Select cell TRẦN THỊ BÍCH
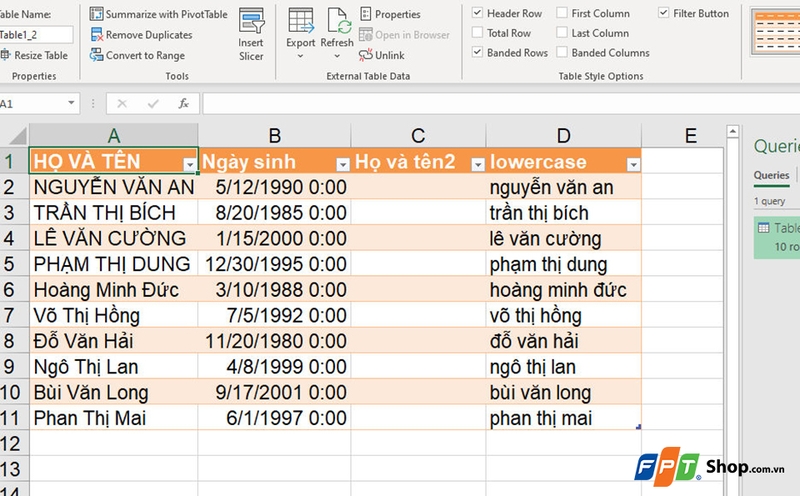The height and width of the screenshot is (496, 800). [x=114, y=212]
